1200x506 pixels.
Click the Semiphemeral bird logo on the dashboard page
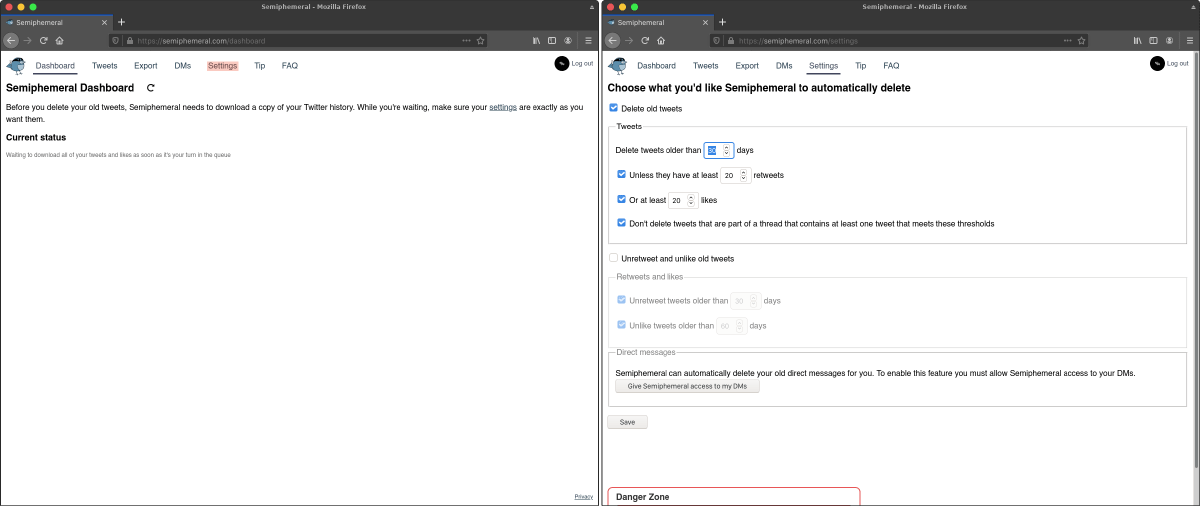point(16,66)
